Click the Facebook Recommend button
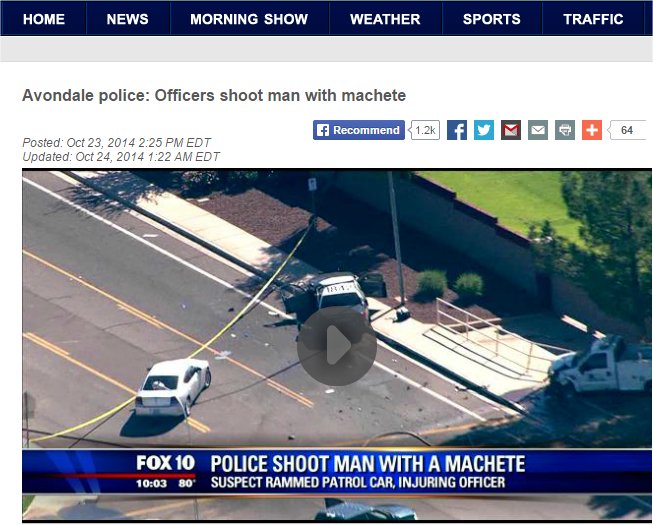The image size is (653, 525). click(x=359, y=130)
